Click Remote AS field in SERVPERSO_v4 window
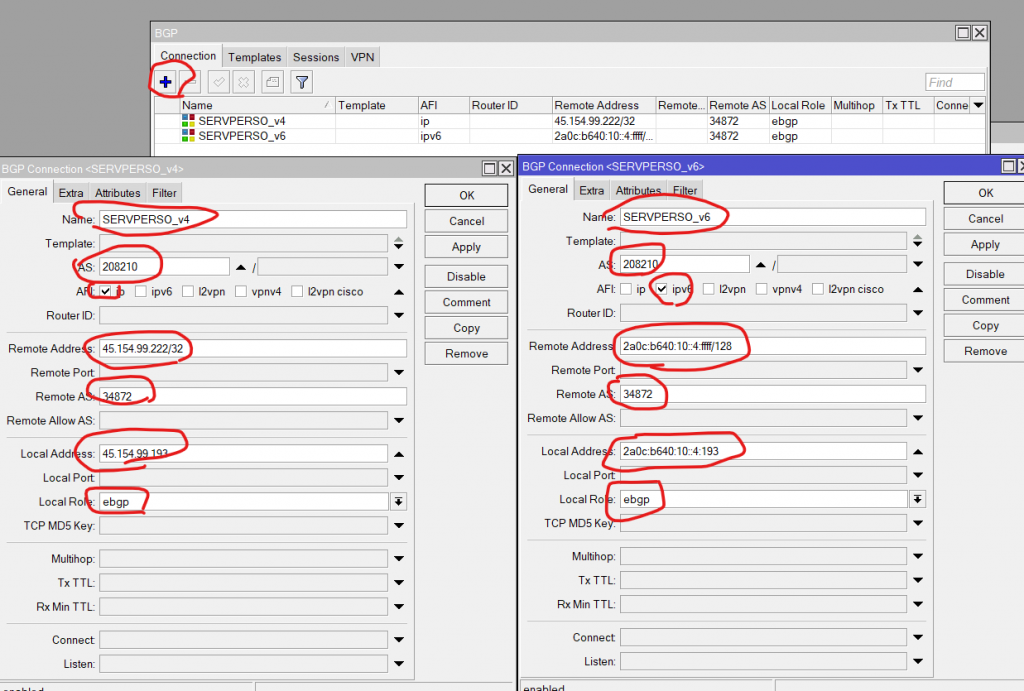The height and width of the screenshot is (691, 1024). (253, 396)
